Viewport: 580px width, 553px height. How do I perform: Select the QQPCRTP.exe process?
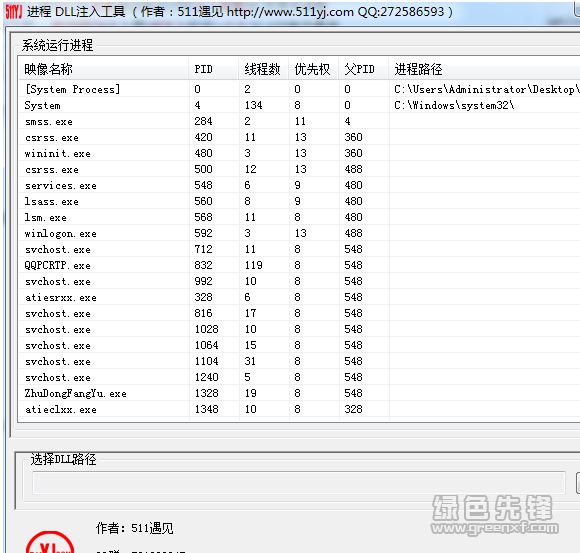click(x=300, y=265)
